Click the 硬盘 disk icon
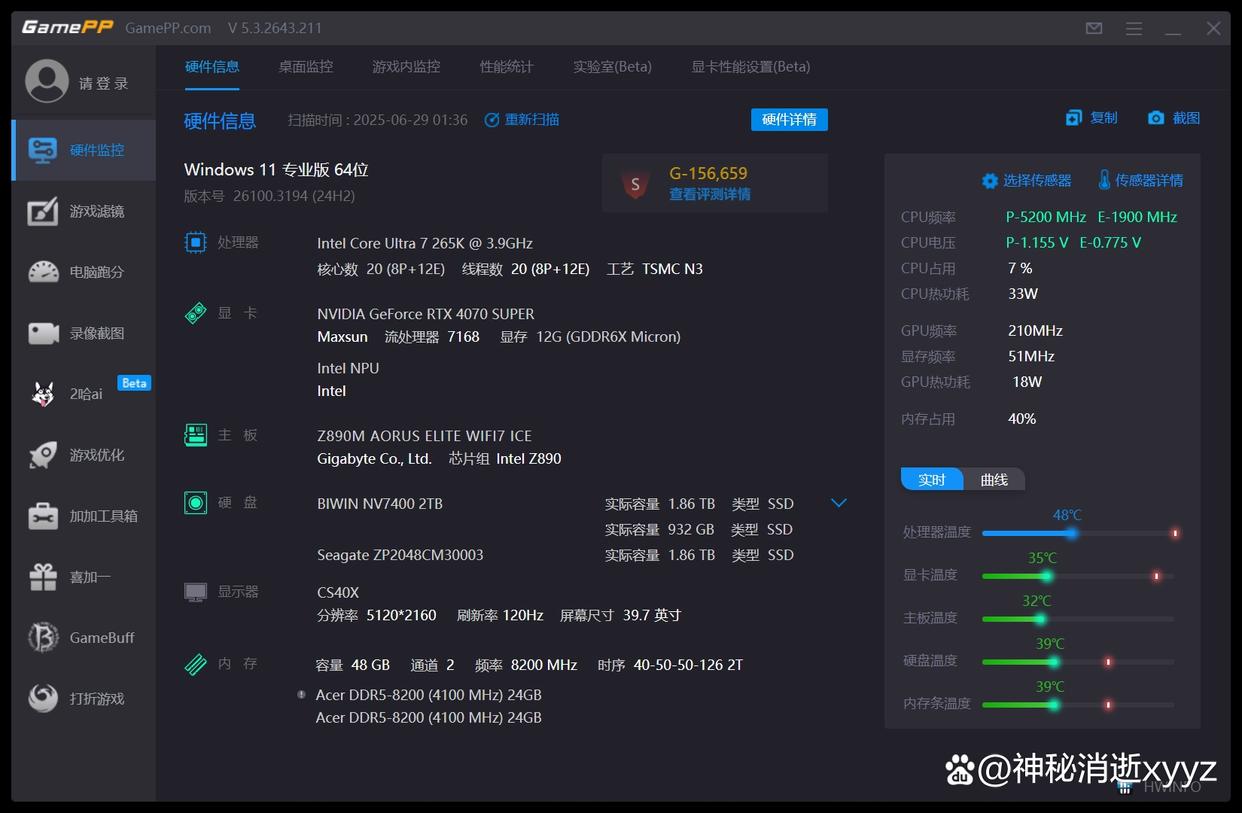This screenshot has width=1242, height=813. coord(196,503)
